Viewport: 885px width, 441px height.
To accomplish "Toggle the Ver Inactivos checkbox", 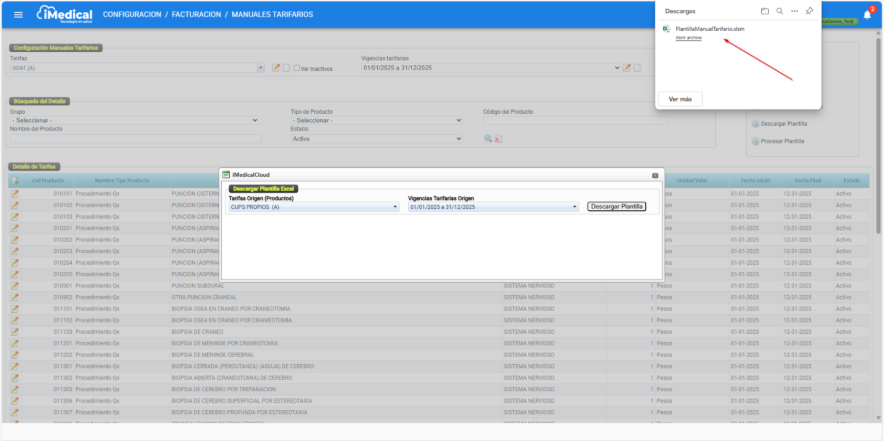I will pyautogui.click(x=297, y=69).
